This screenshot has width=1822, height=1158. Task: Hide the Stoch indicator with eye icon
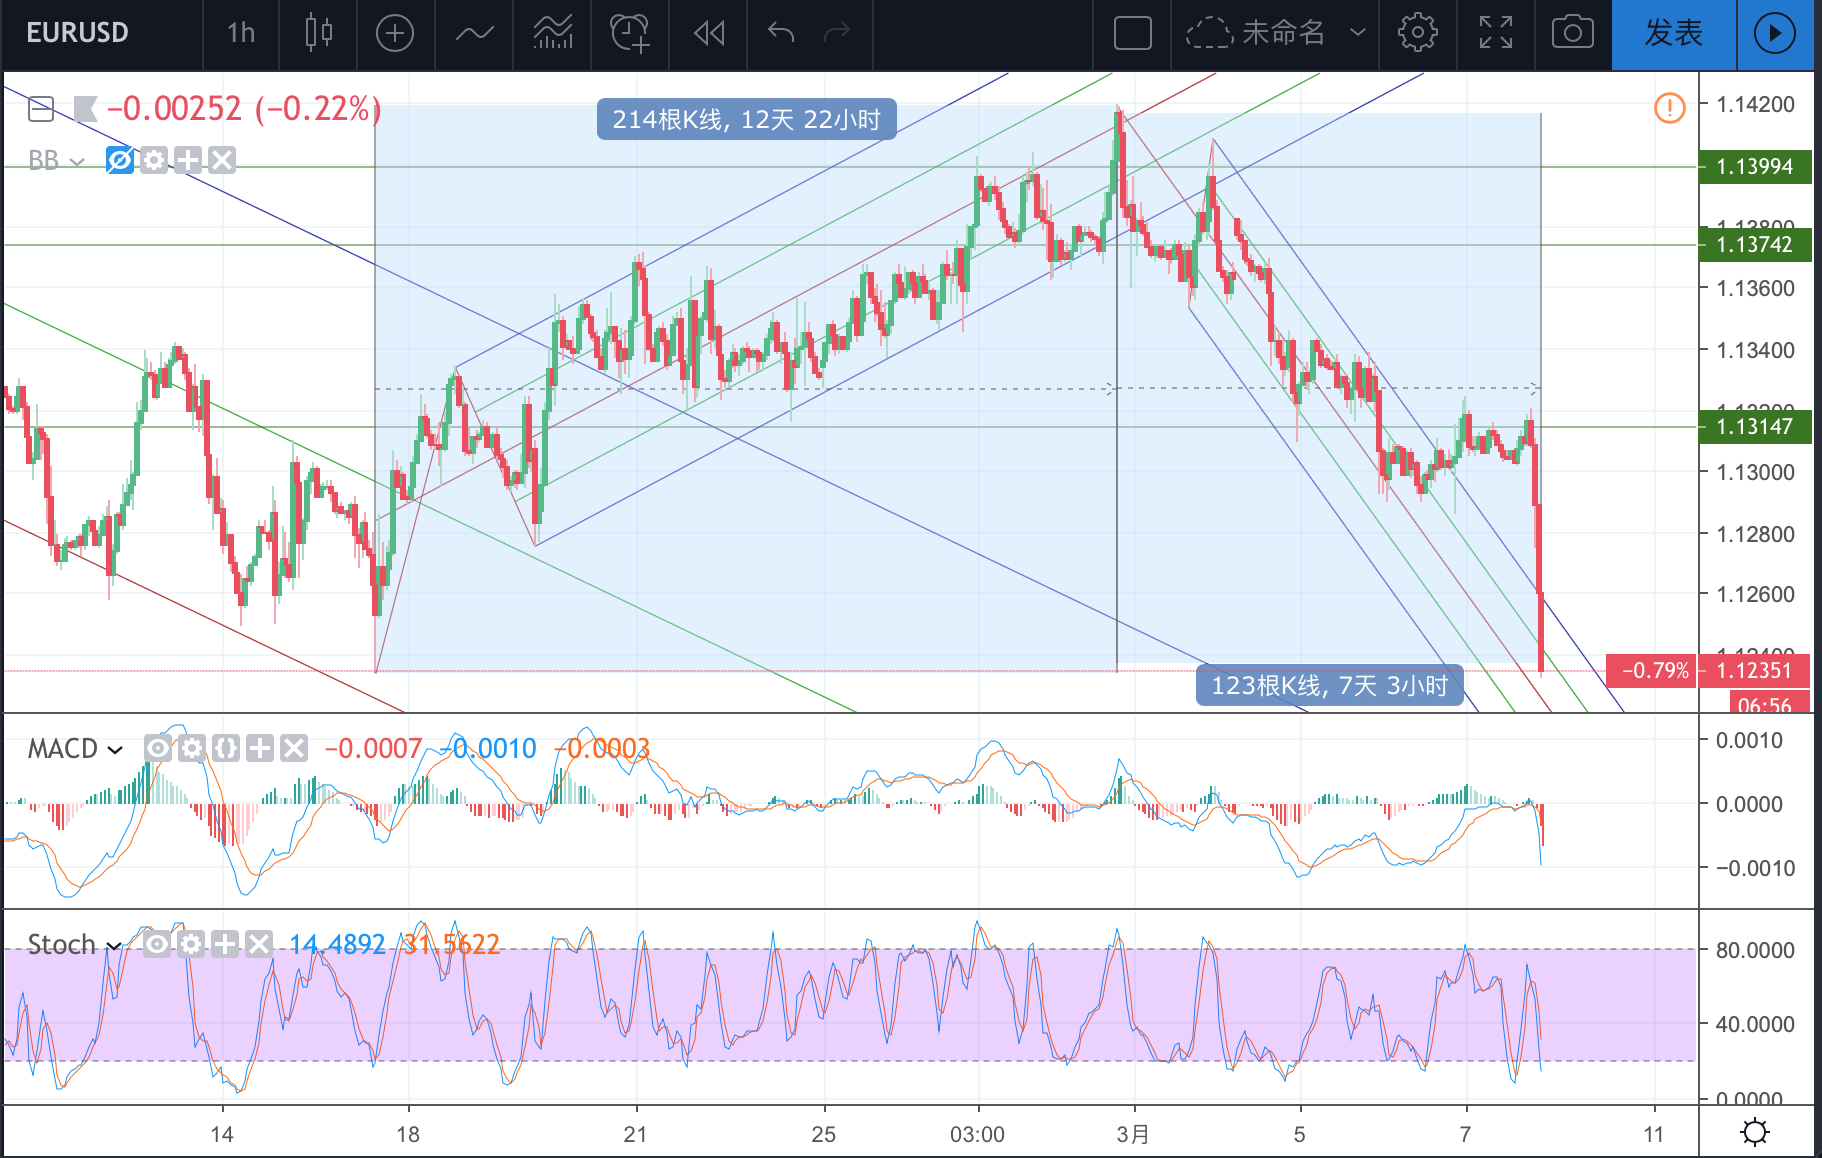[157, 944]
